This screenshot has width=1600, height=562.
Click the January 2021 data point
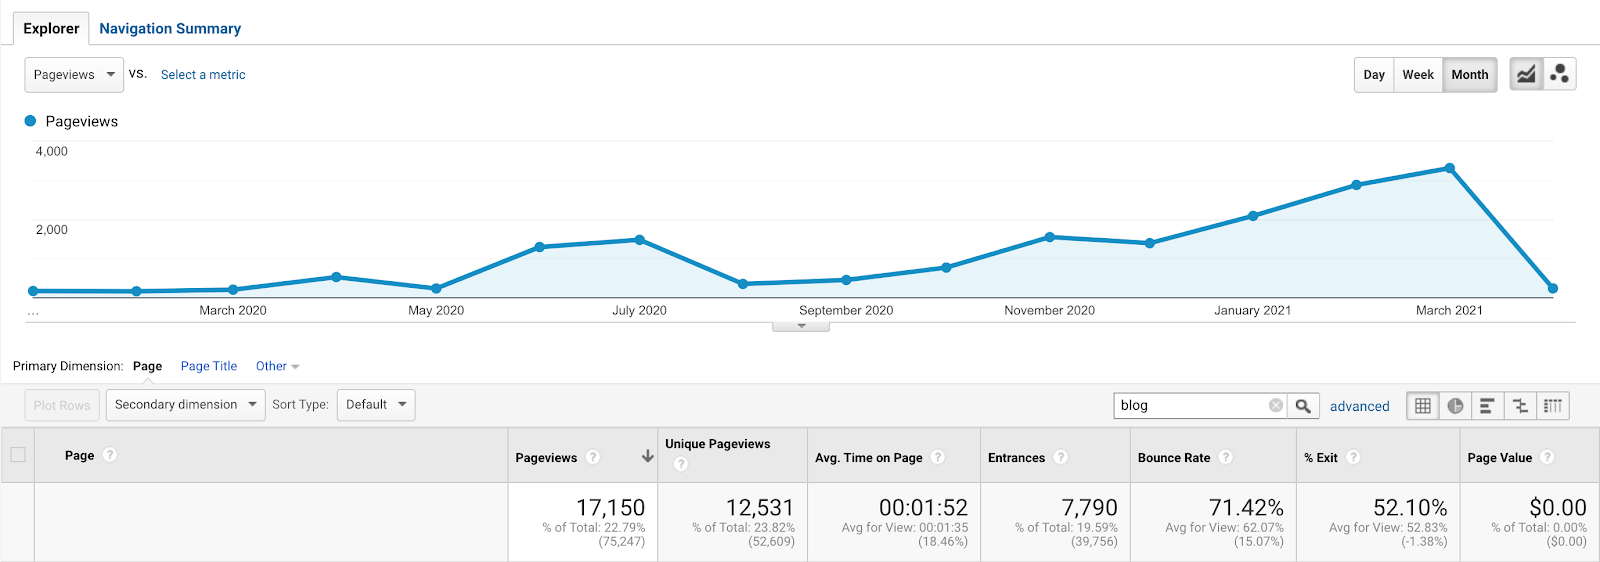point(1253,216)
